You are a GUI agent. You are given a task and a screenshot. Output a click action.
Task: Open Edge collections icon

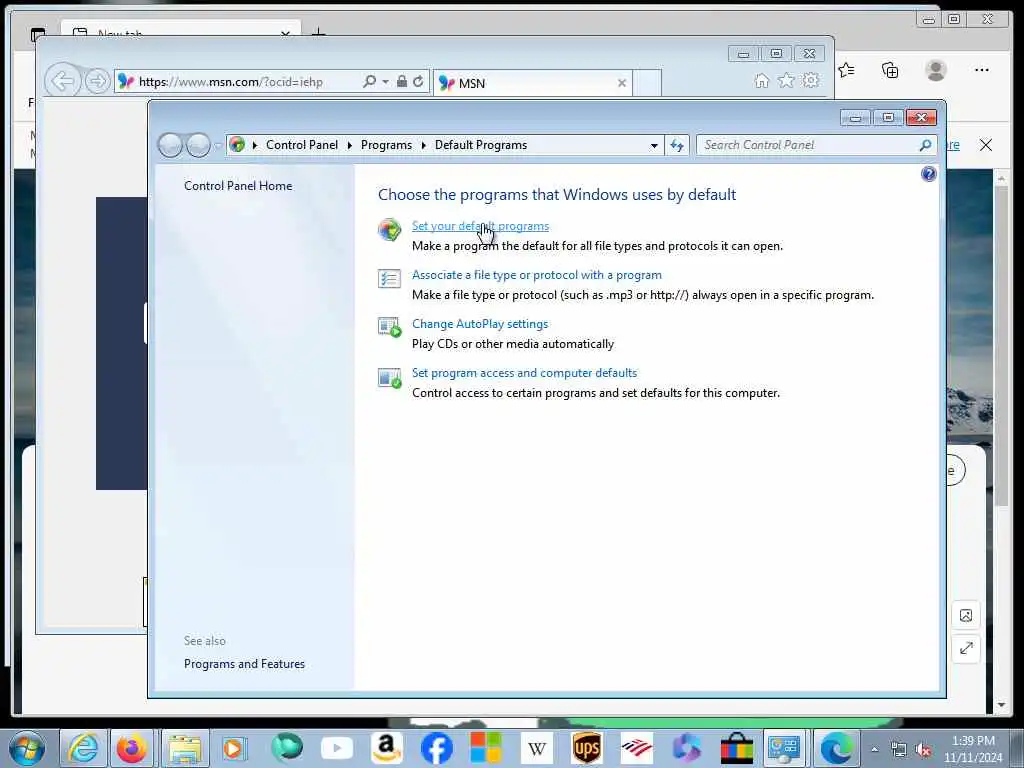[x=890, y=70]
